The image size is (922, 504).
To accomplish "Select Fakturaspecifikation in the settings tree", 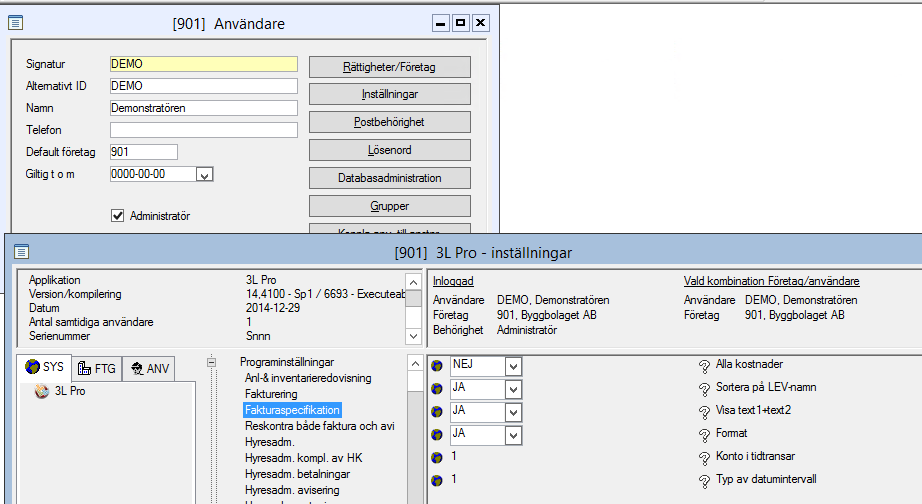I will coord(292,410).
